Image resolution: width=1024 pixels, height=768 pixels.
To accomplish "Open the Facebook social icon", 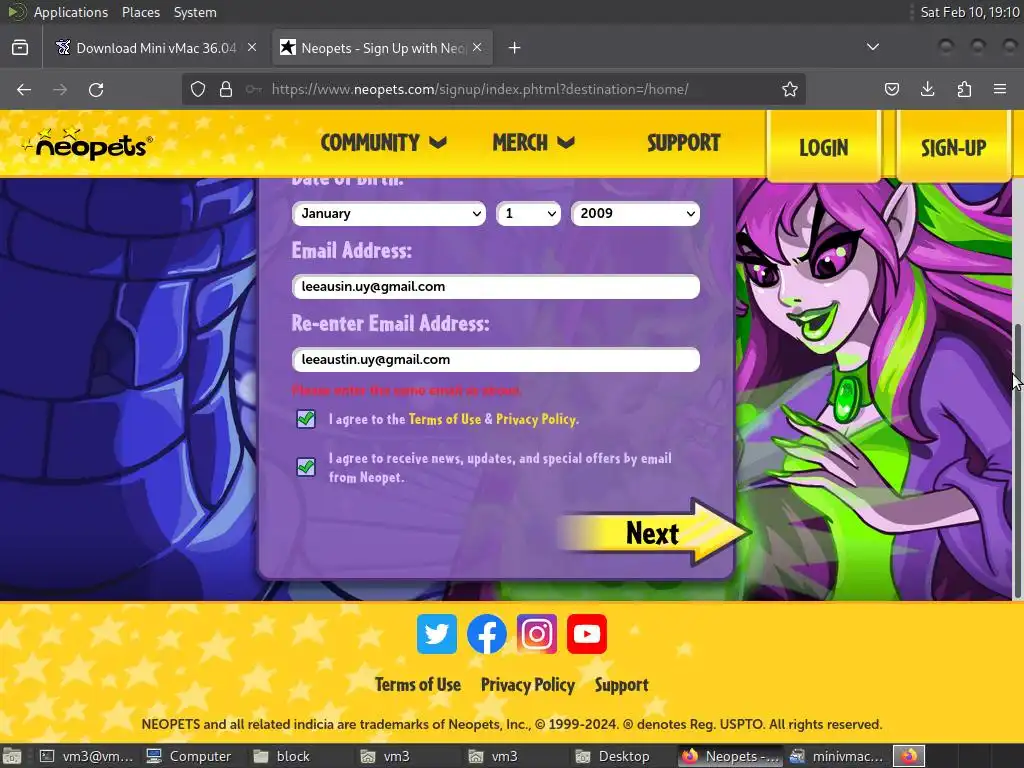I will (x=487, y=633).
